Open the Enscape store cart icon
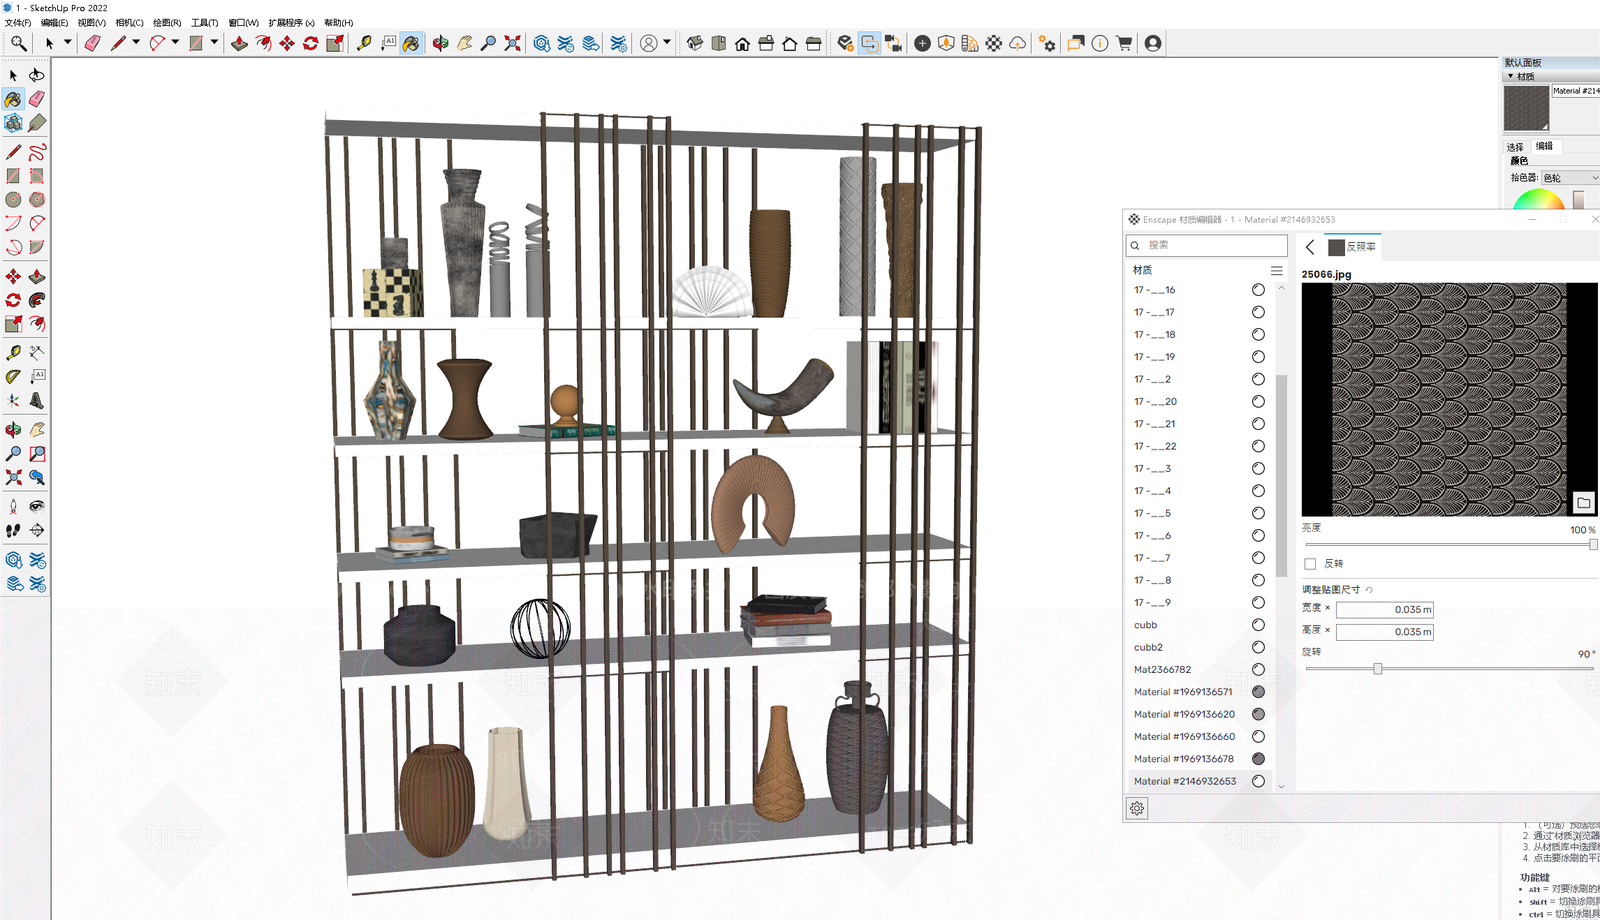1600x920 pixels. [x=1124, y=43]
